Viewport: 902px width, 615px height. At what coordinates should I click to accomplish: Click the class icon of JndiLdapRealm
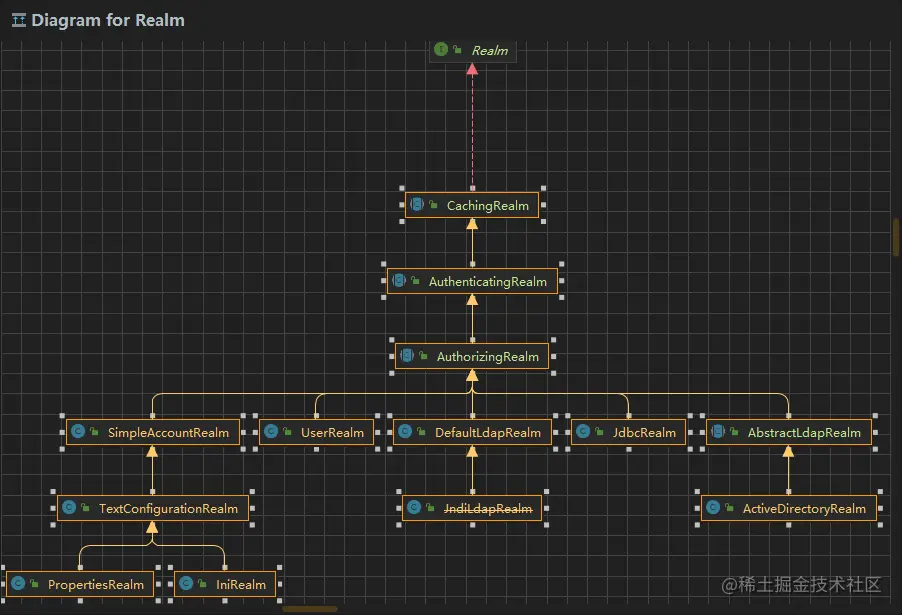(414, 507)
